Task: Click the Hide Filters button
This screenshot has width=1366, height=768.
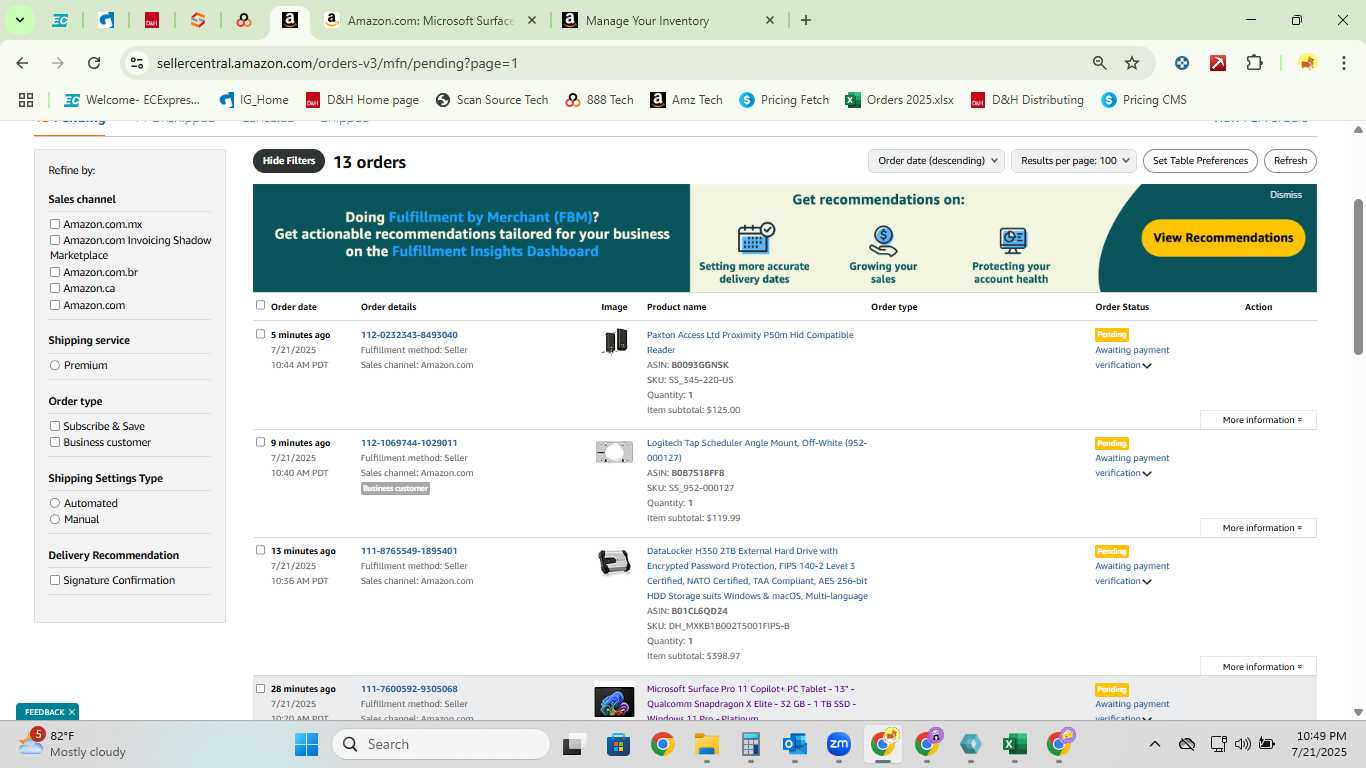Action: 289,161
